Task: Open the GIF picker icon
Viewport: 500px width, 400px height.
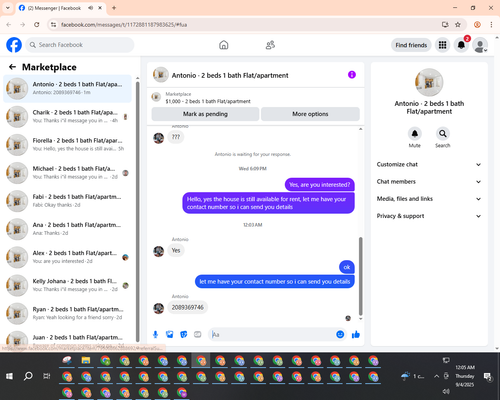Action: pyautogui.click(x=198, y=334)
